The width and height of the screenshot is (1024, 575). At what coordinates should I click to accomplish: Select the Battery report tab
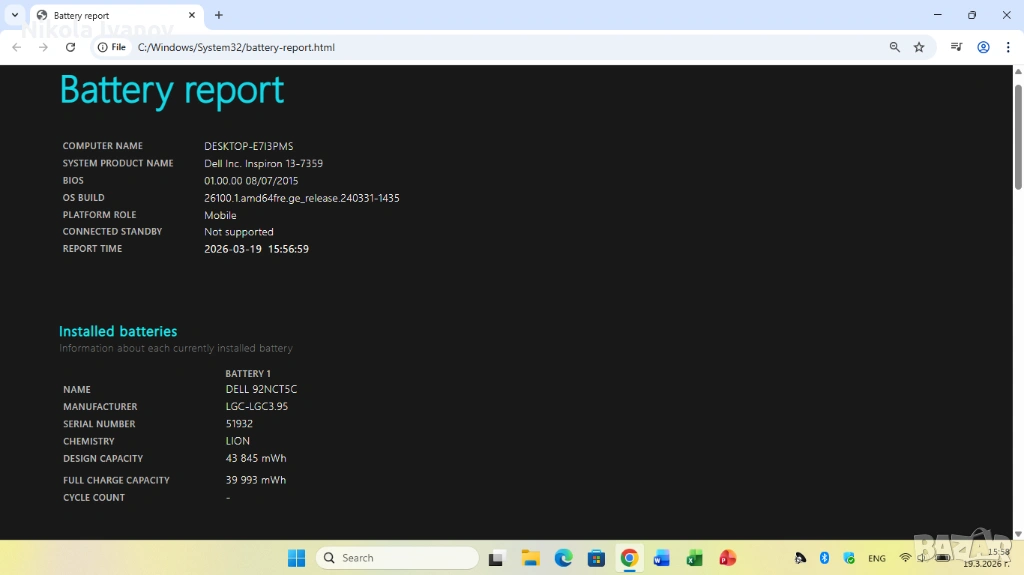(110, 15)
